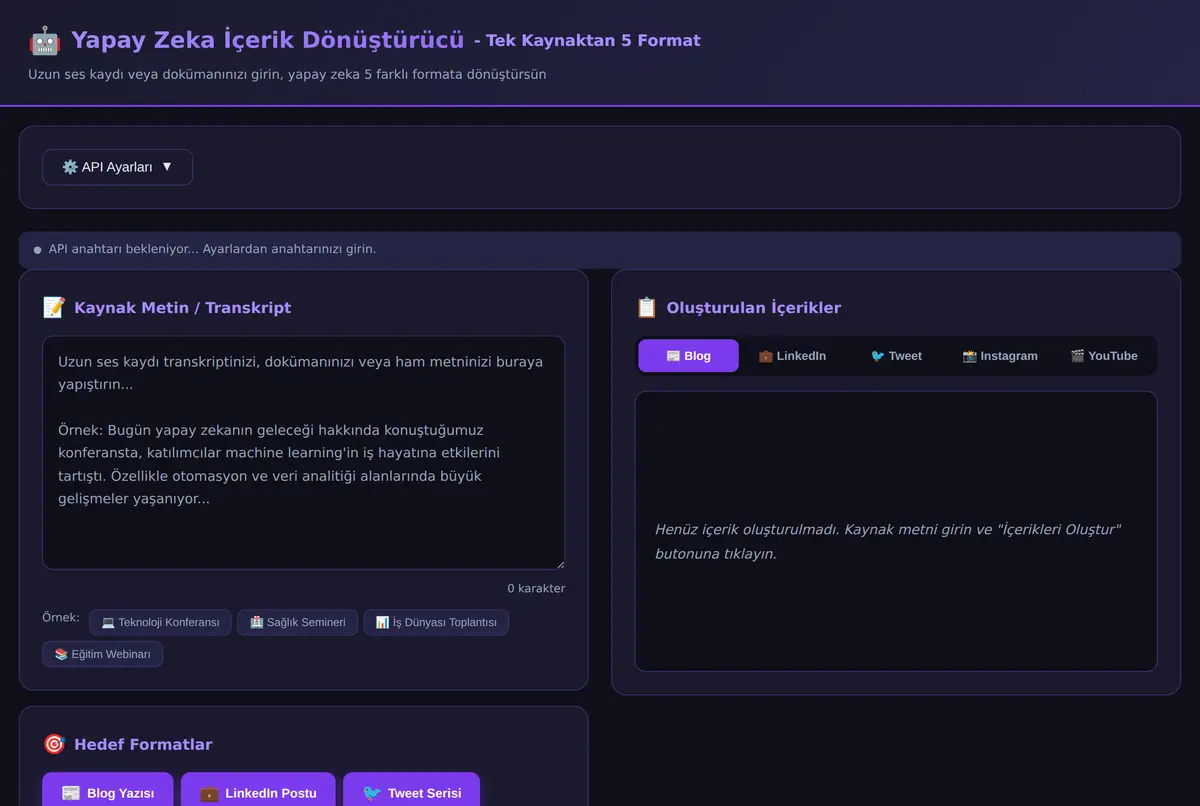This screenshot has height=806, width=1200.
Task: Focus the Kaynak Metin transcript text area
Action: pos(303,453)
